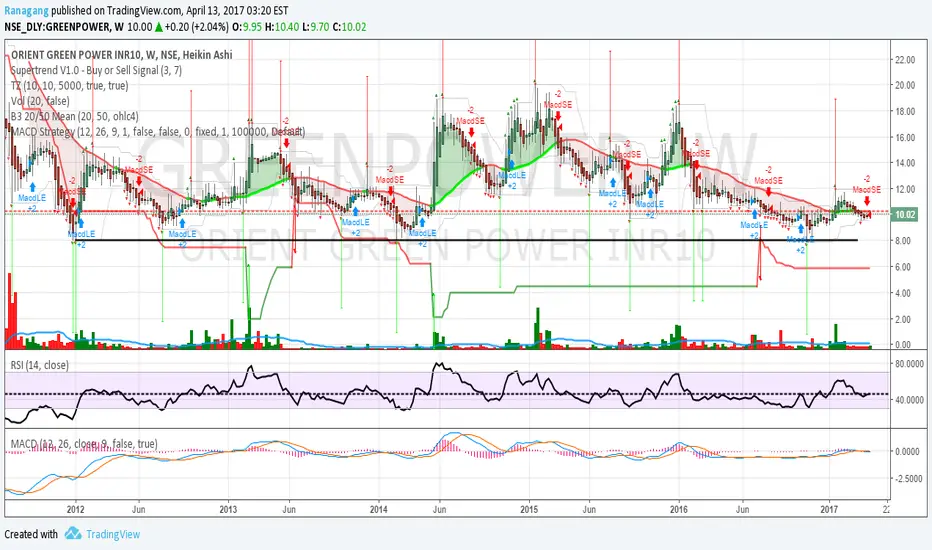Click the 2017 time axis label
Viewport: 932px width, 550px height.
829,510
